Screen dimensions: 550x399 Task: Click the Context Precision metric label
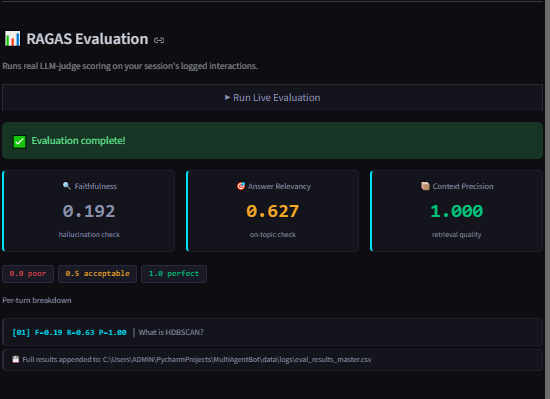coord(463,186)
